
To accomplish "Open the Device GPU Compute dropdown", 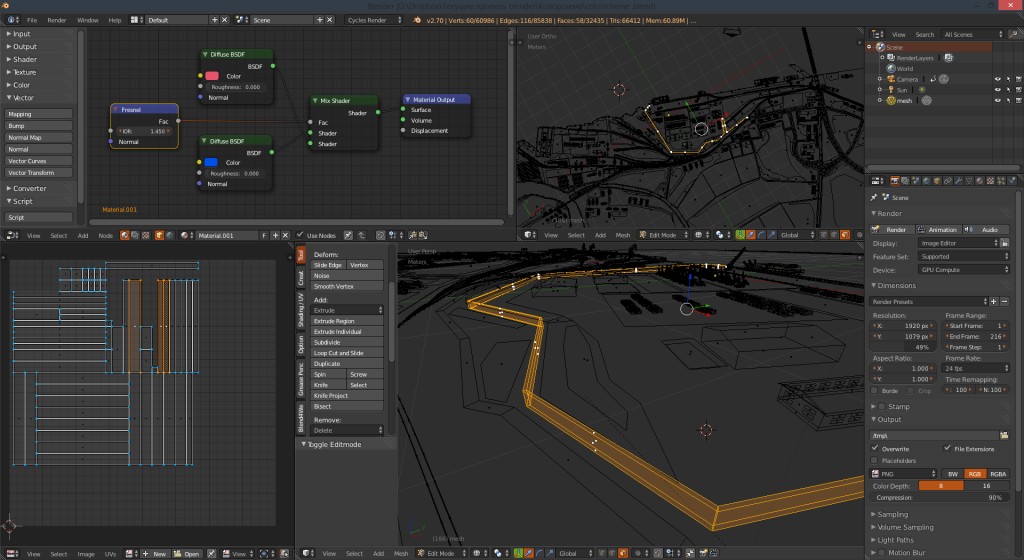I will [963, 270].
